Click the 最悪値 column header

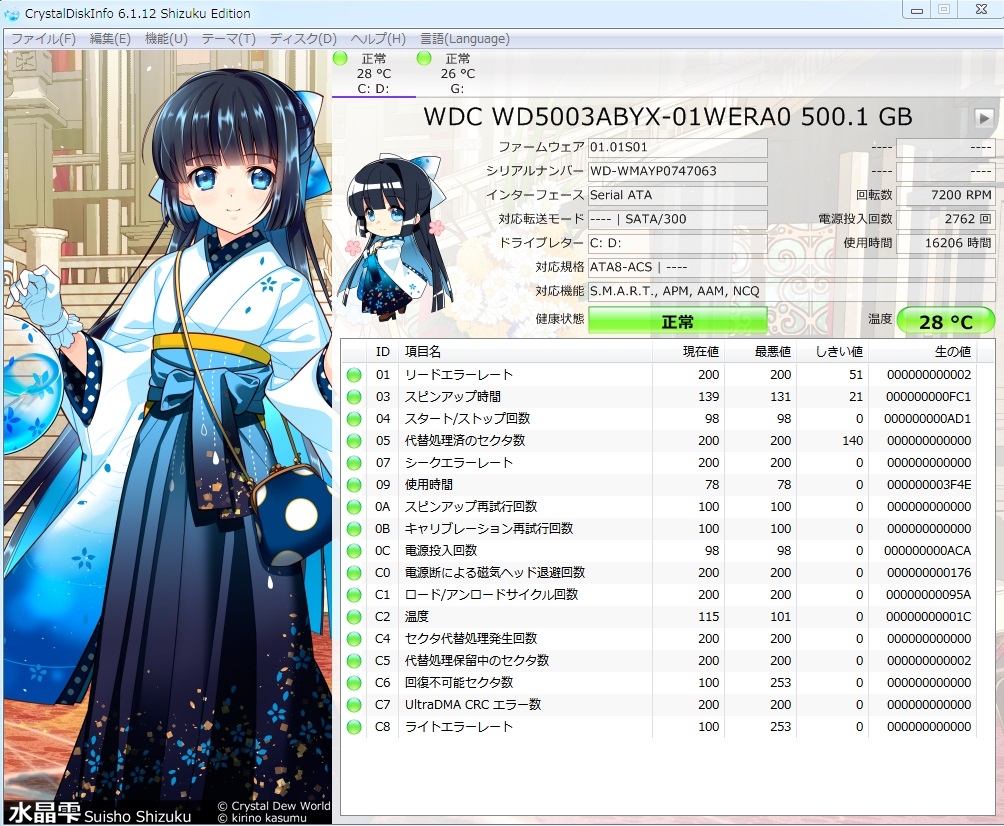click(760, 352)
